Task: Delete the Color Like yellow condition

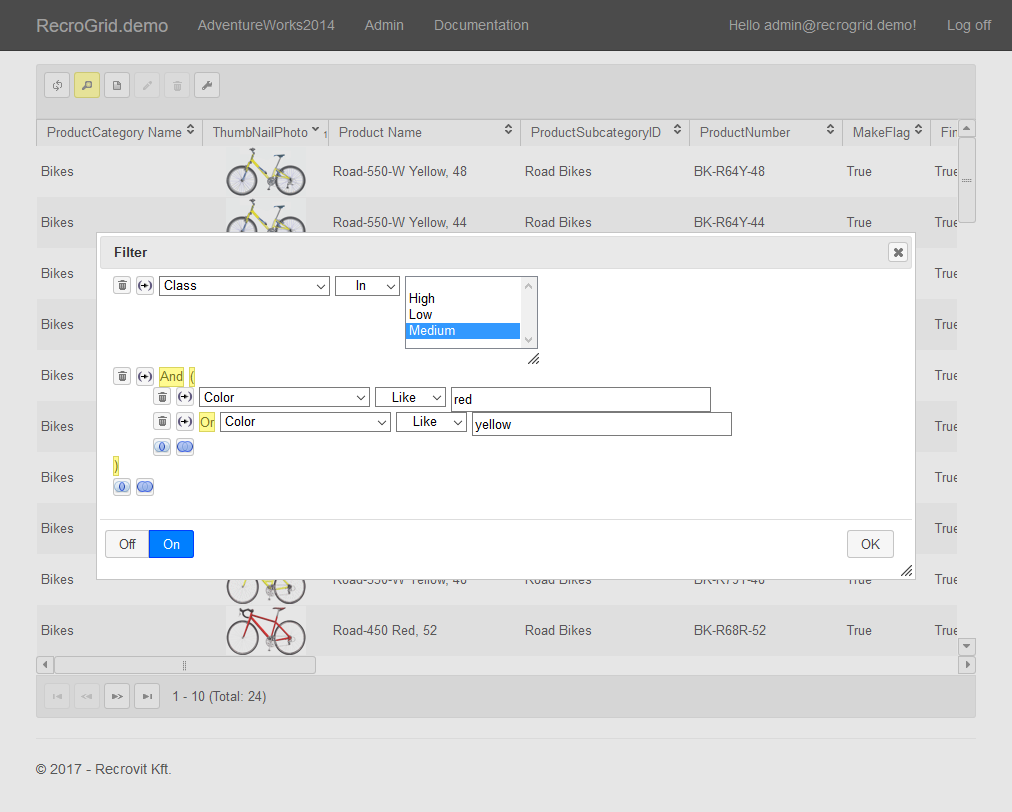Action: [162, 421]
